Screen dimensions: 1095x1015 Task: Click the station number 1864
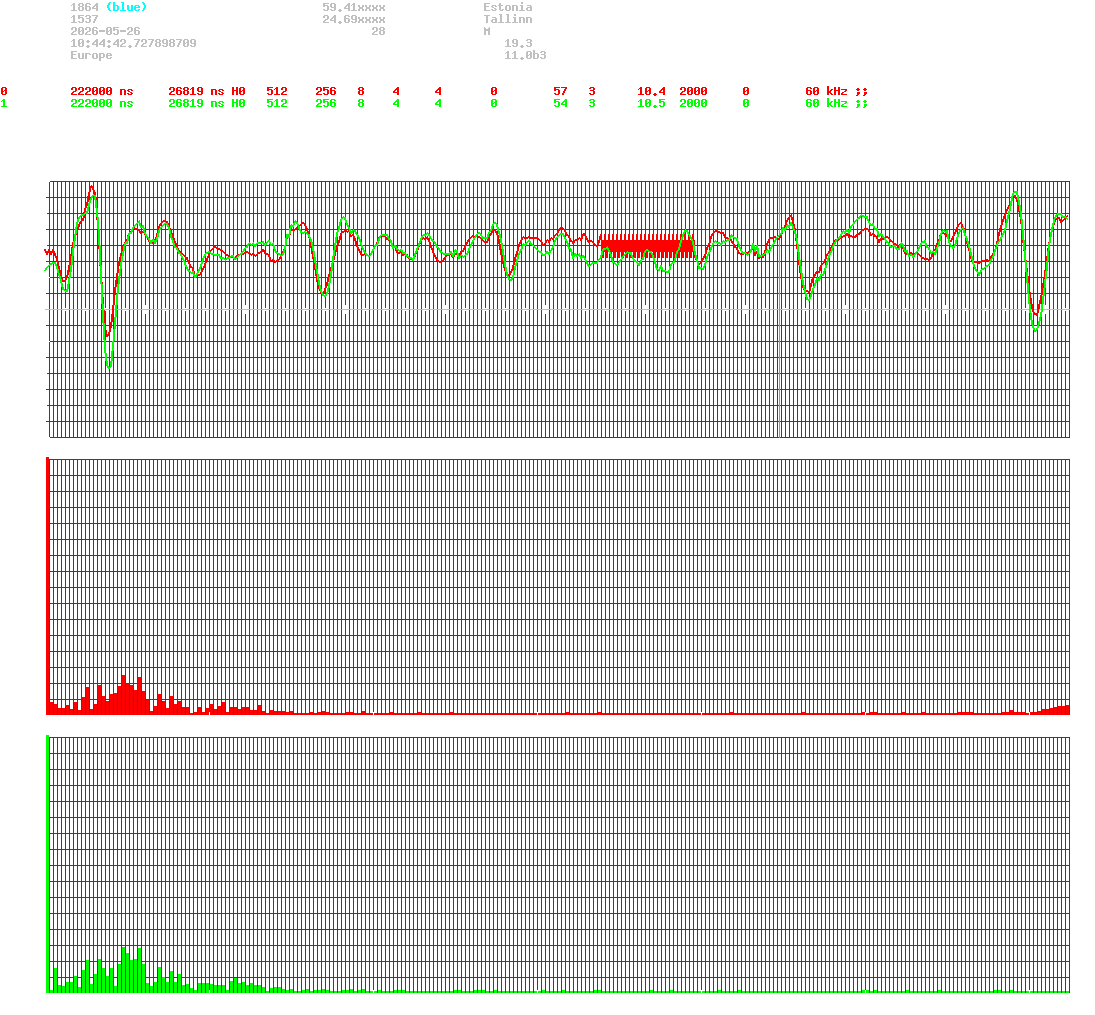[x=84, y=7]
